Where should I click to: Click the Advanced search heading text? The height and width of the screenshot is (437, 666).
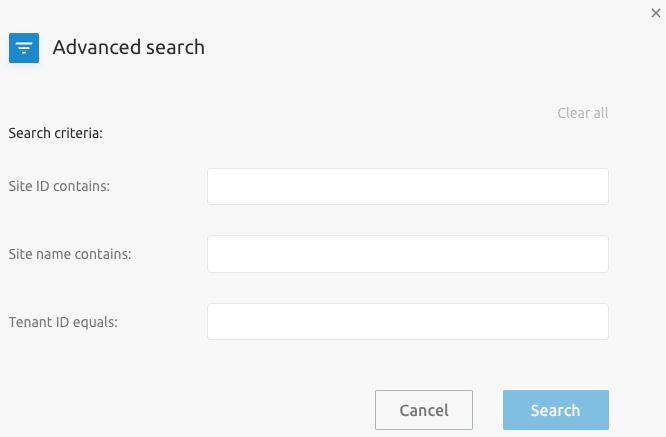pyautogui.click(x=128, y=47)
